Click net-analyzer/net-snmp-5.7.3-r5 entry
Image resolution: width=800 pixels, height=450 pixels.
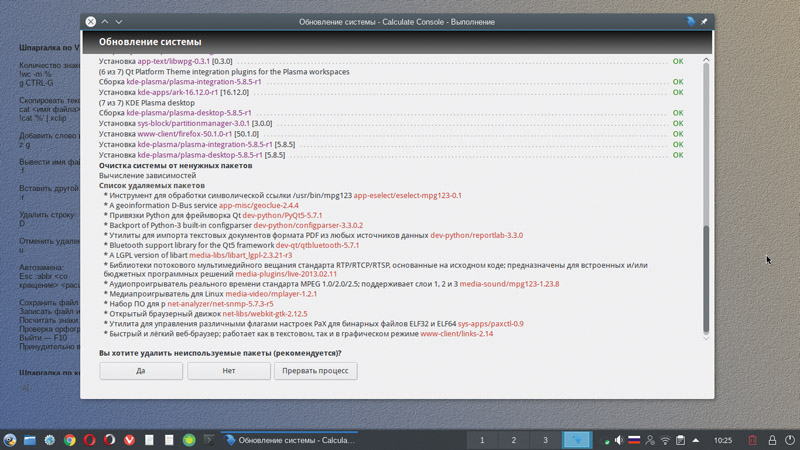pyautogui.click(x=220, y=304)
